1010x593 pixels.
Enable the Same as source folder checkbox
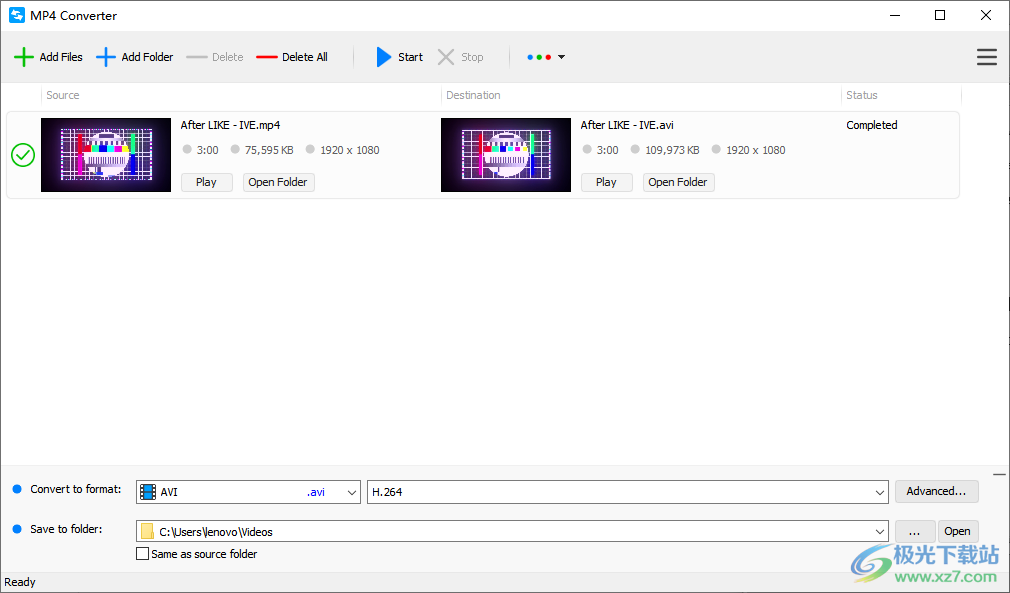point(143,553)
